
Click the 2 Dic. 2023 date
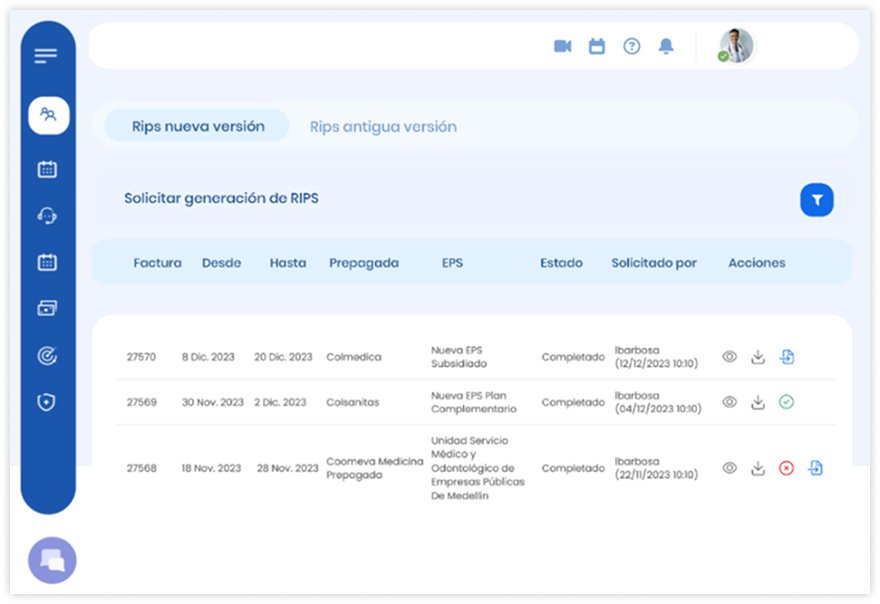tap(280, 402)
